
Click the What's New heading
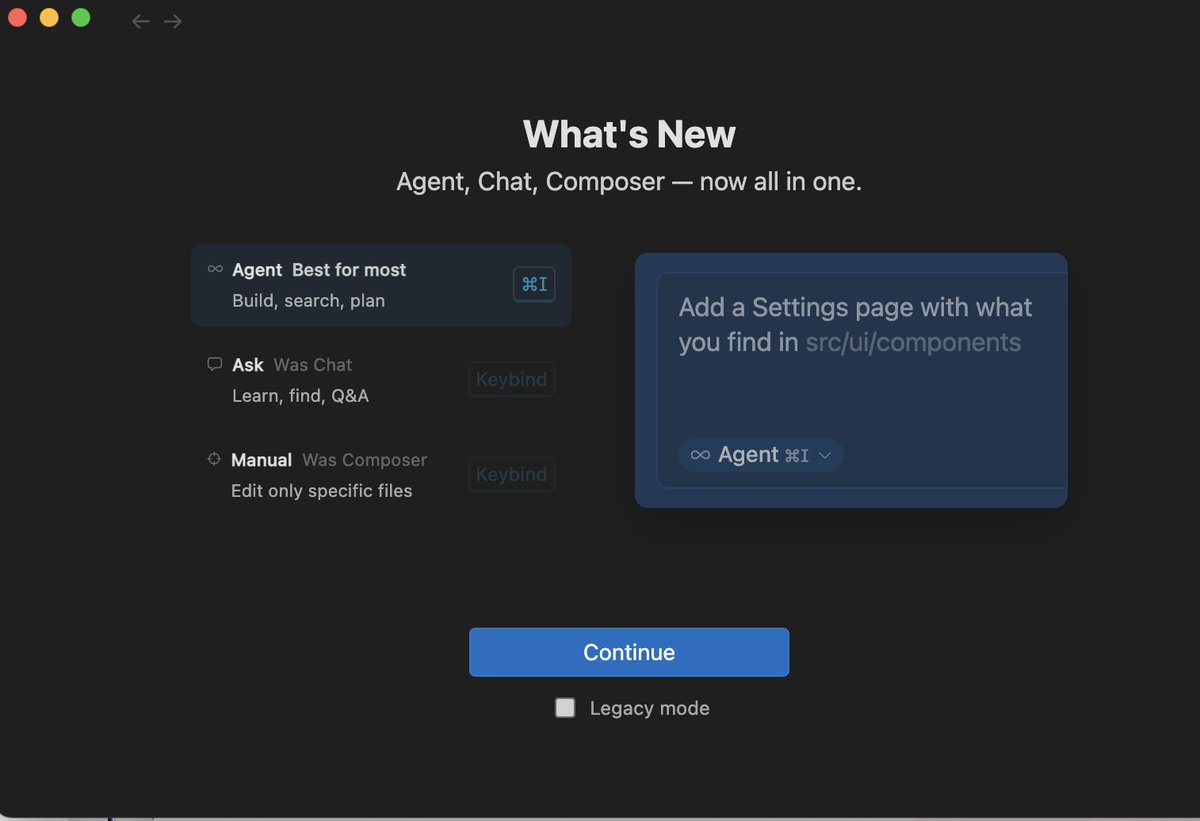(629, 134)
